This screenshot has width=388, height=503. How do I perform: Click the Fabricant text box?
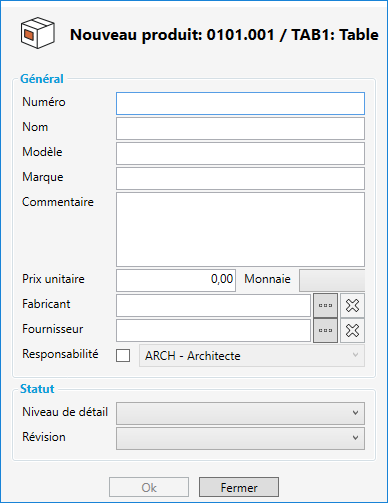tap(213, 305)
